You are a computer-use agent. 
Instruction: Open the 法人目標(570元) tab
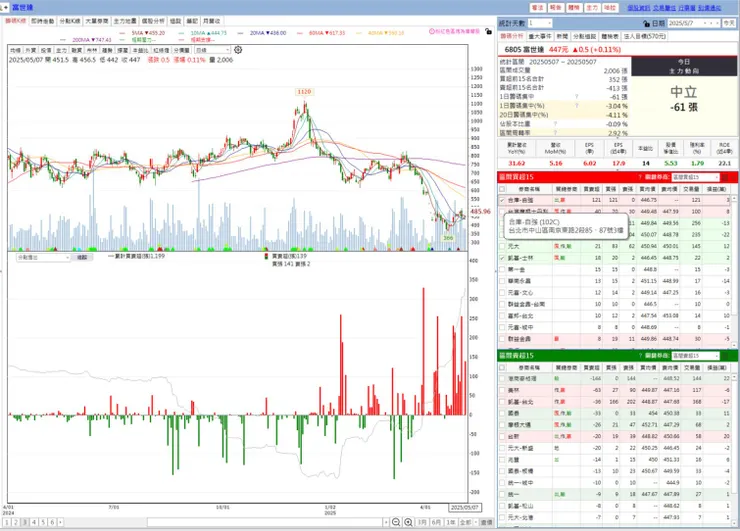pos(645,36)
